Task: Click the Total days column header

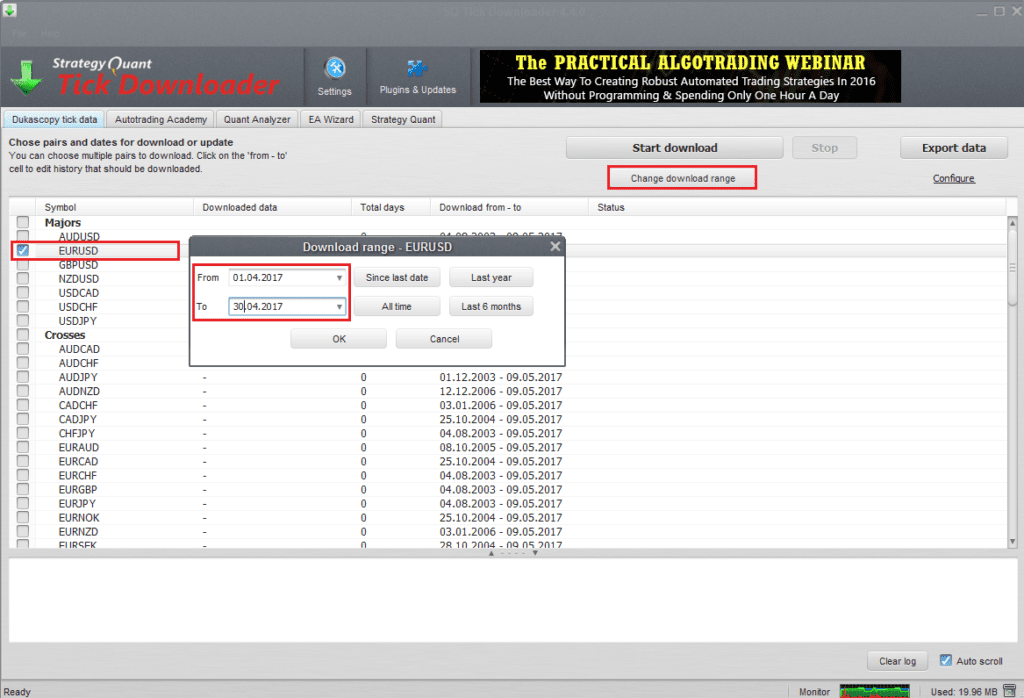Action: pyautogui.click(x=391, y=207)
